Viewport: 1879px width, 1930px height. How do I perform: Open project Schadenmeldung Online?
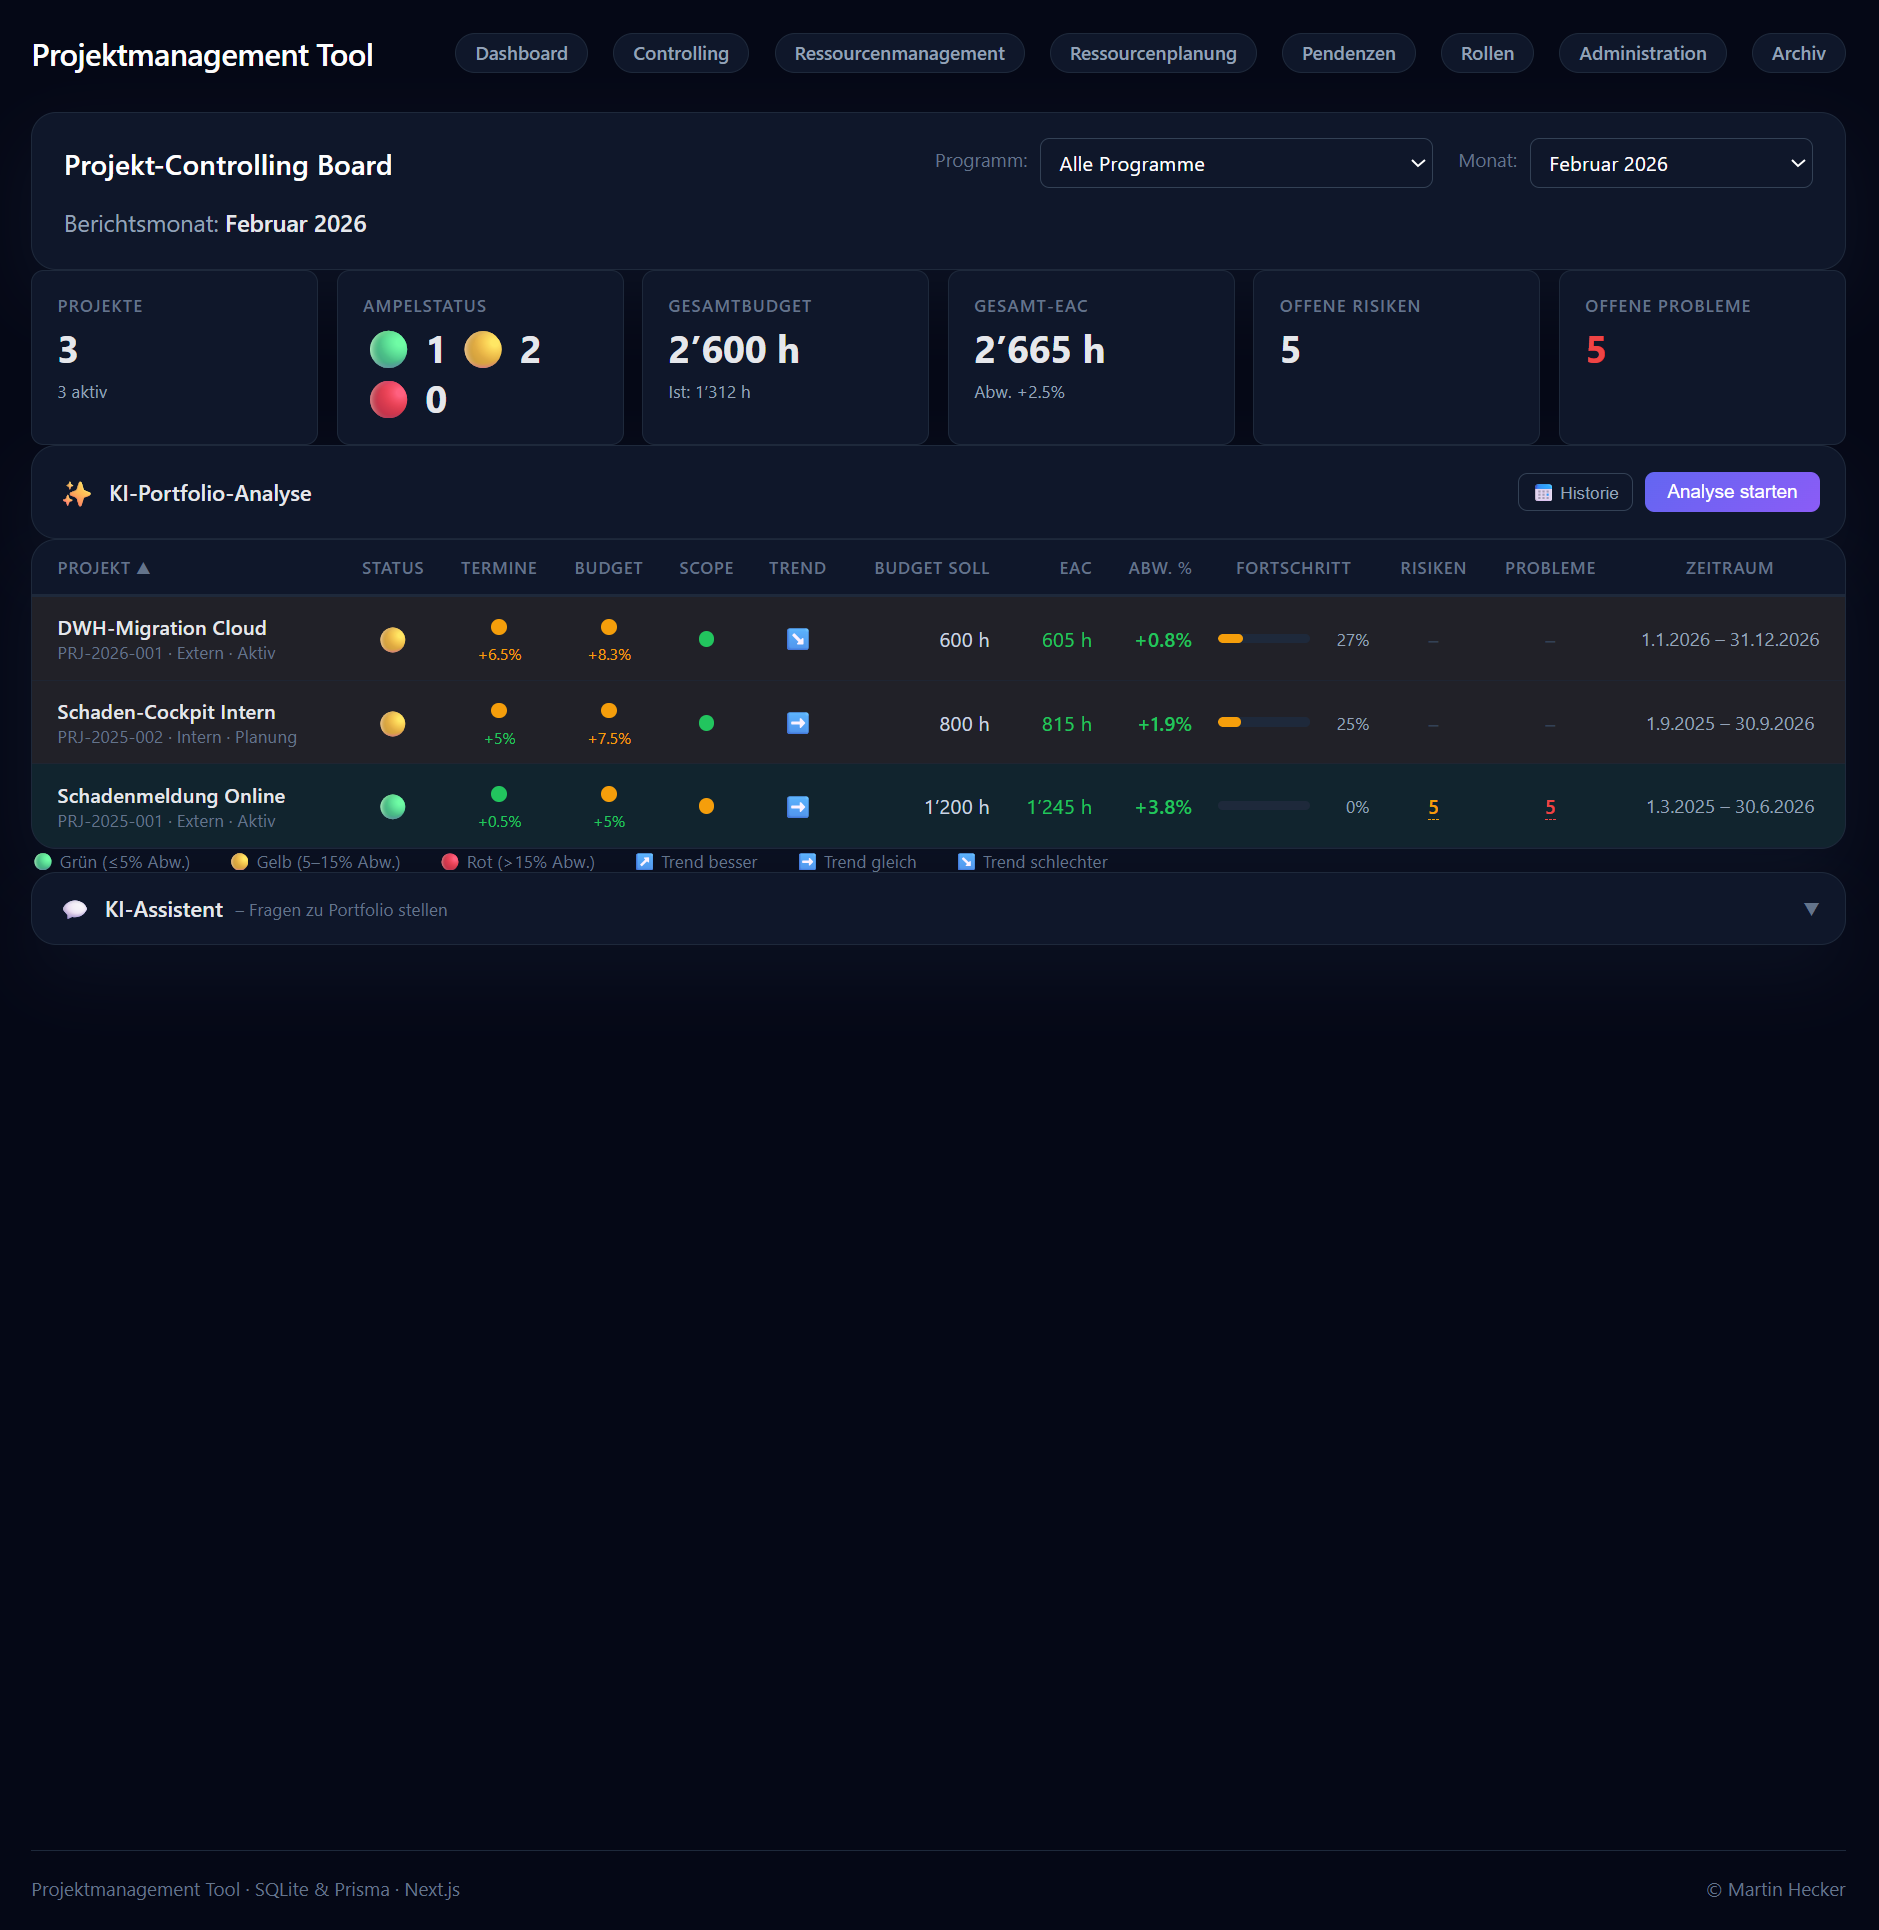171,796
